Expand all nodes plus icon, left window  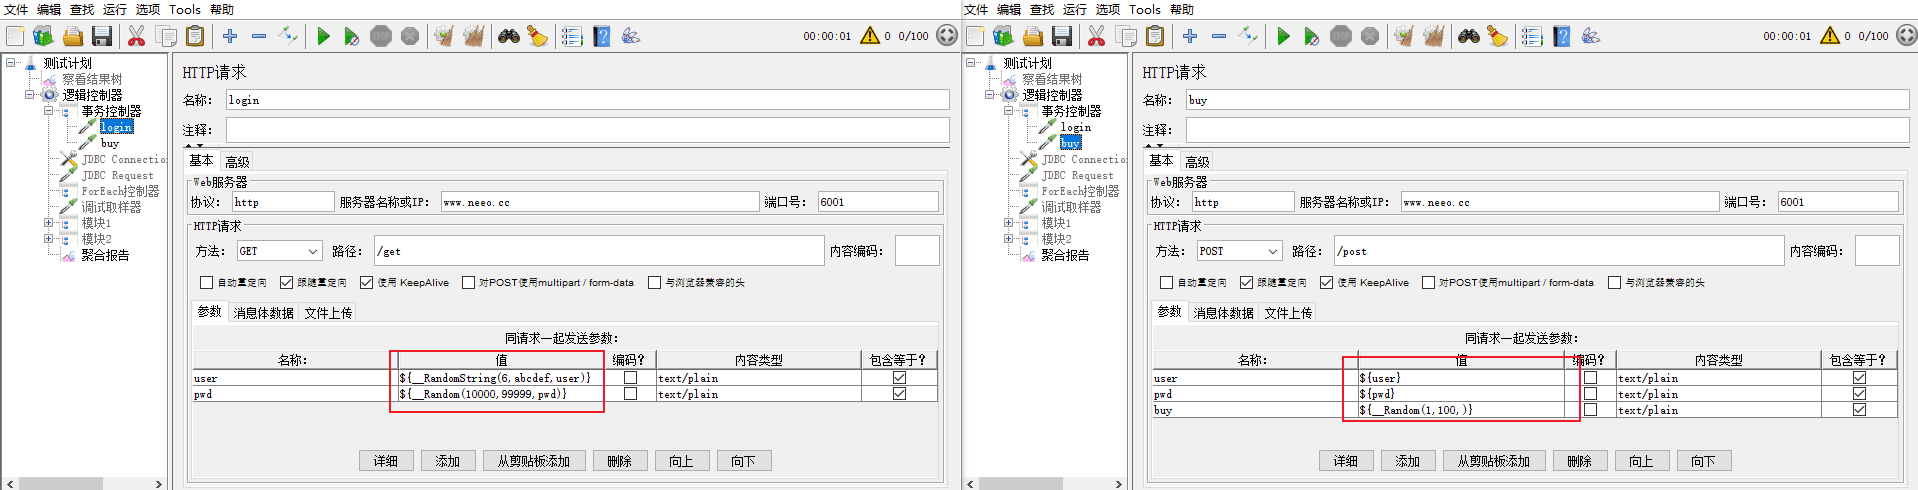point(230,36)
